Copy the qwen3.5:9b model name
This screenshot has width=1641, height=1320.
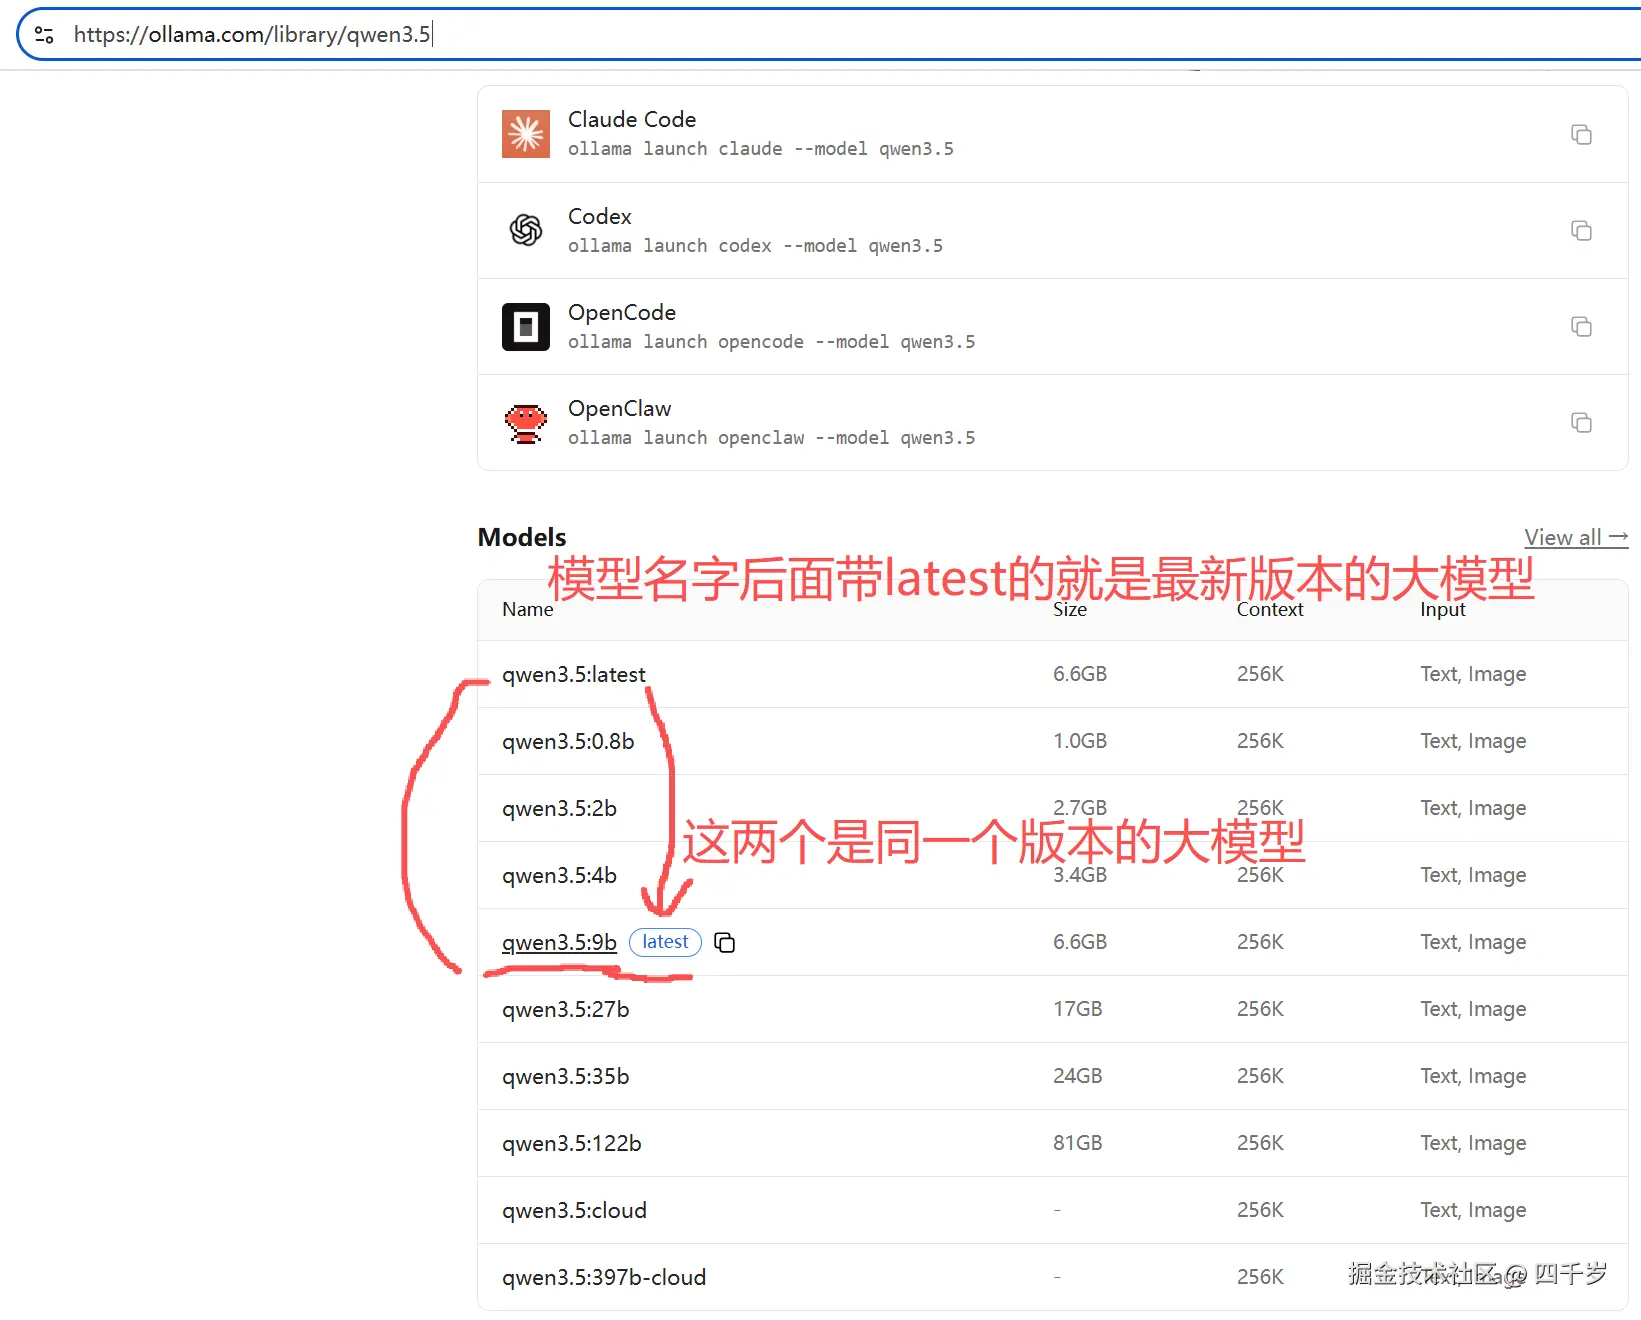pyautogui.click(x=725, y=943)
